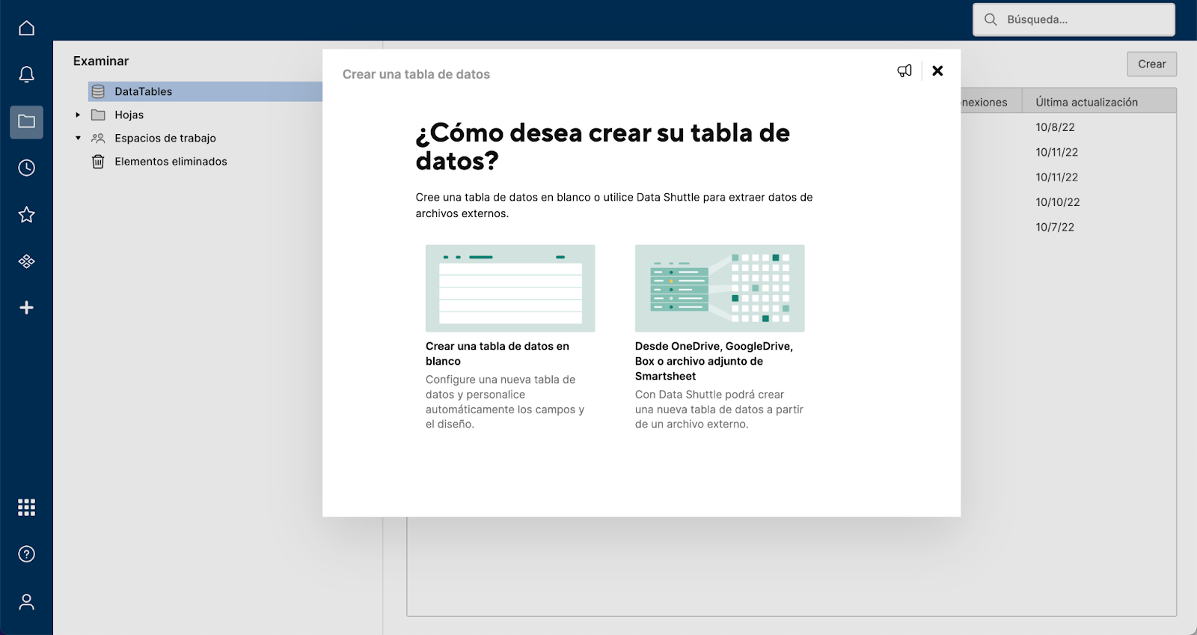The width and height of the screenshot is (1197, 635).
Task: Choose Crear una tabla de datos en blanco
Action: click(510, 300)
